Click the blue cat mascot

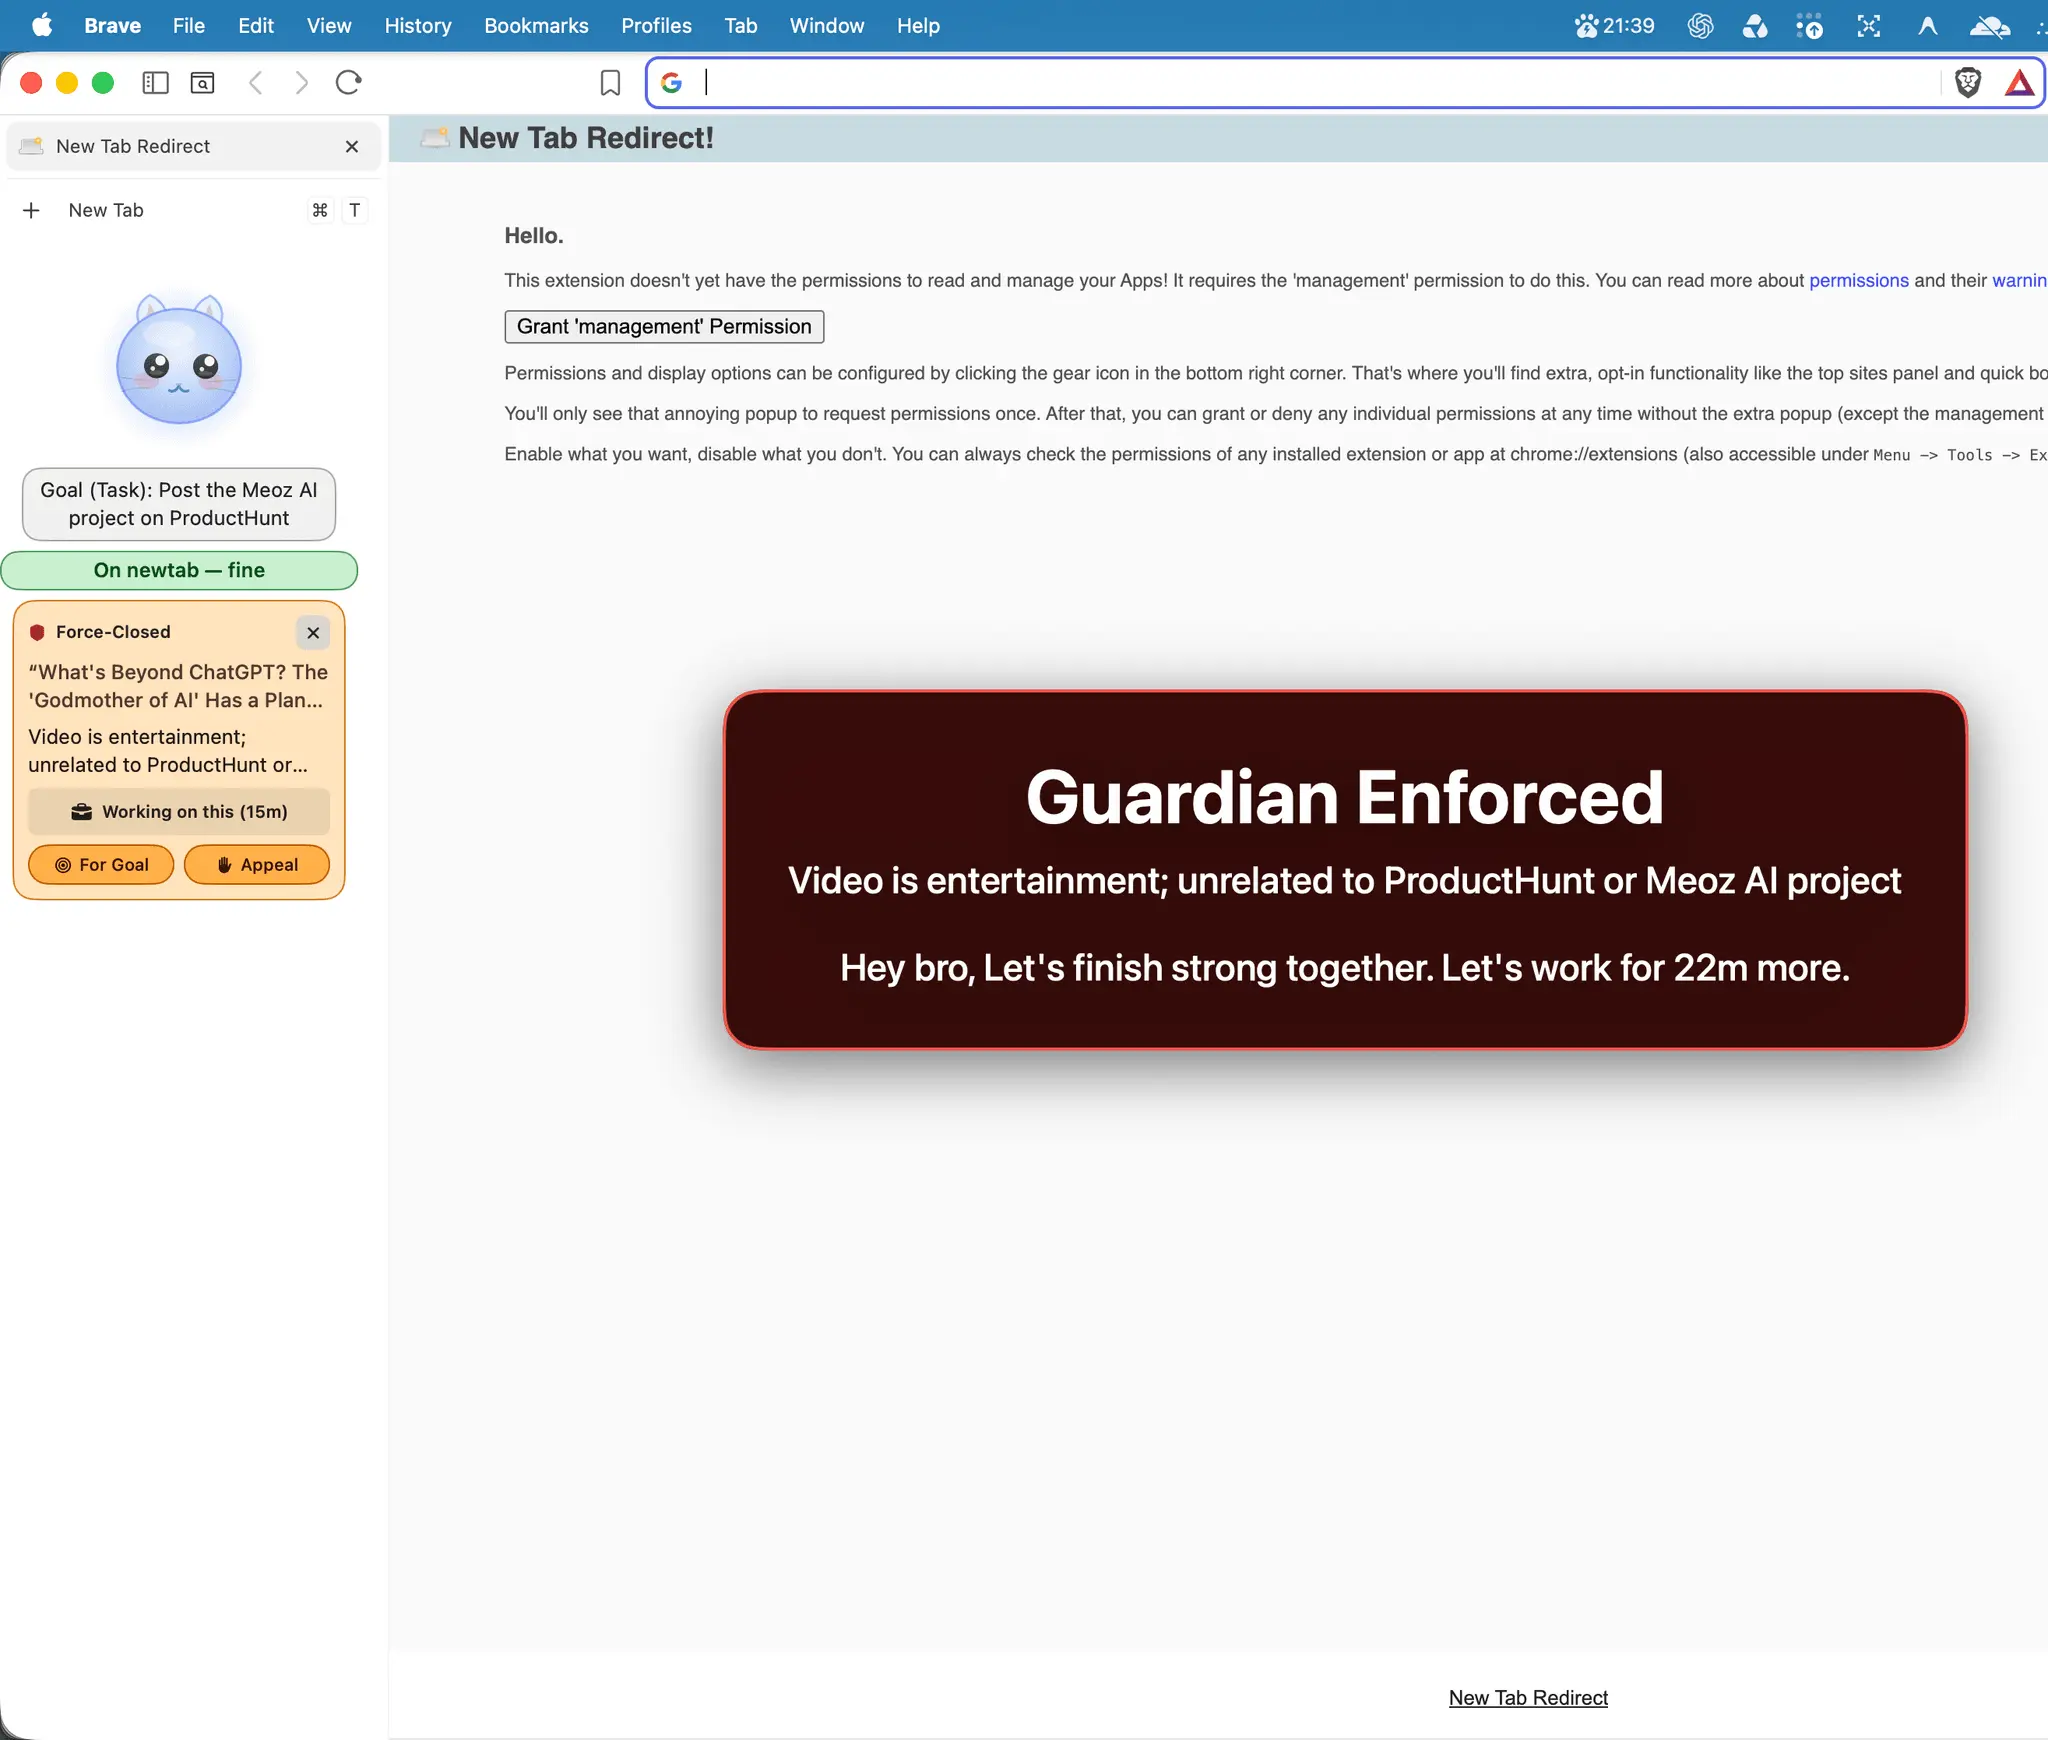tap(179, 360)
